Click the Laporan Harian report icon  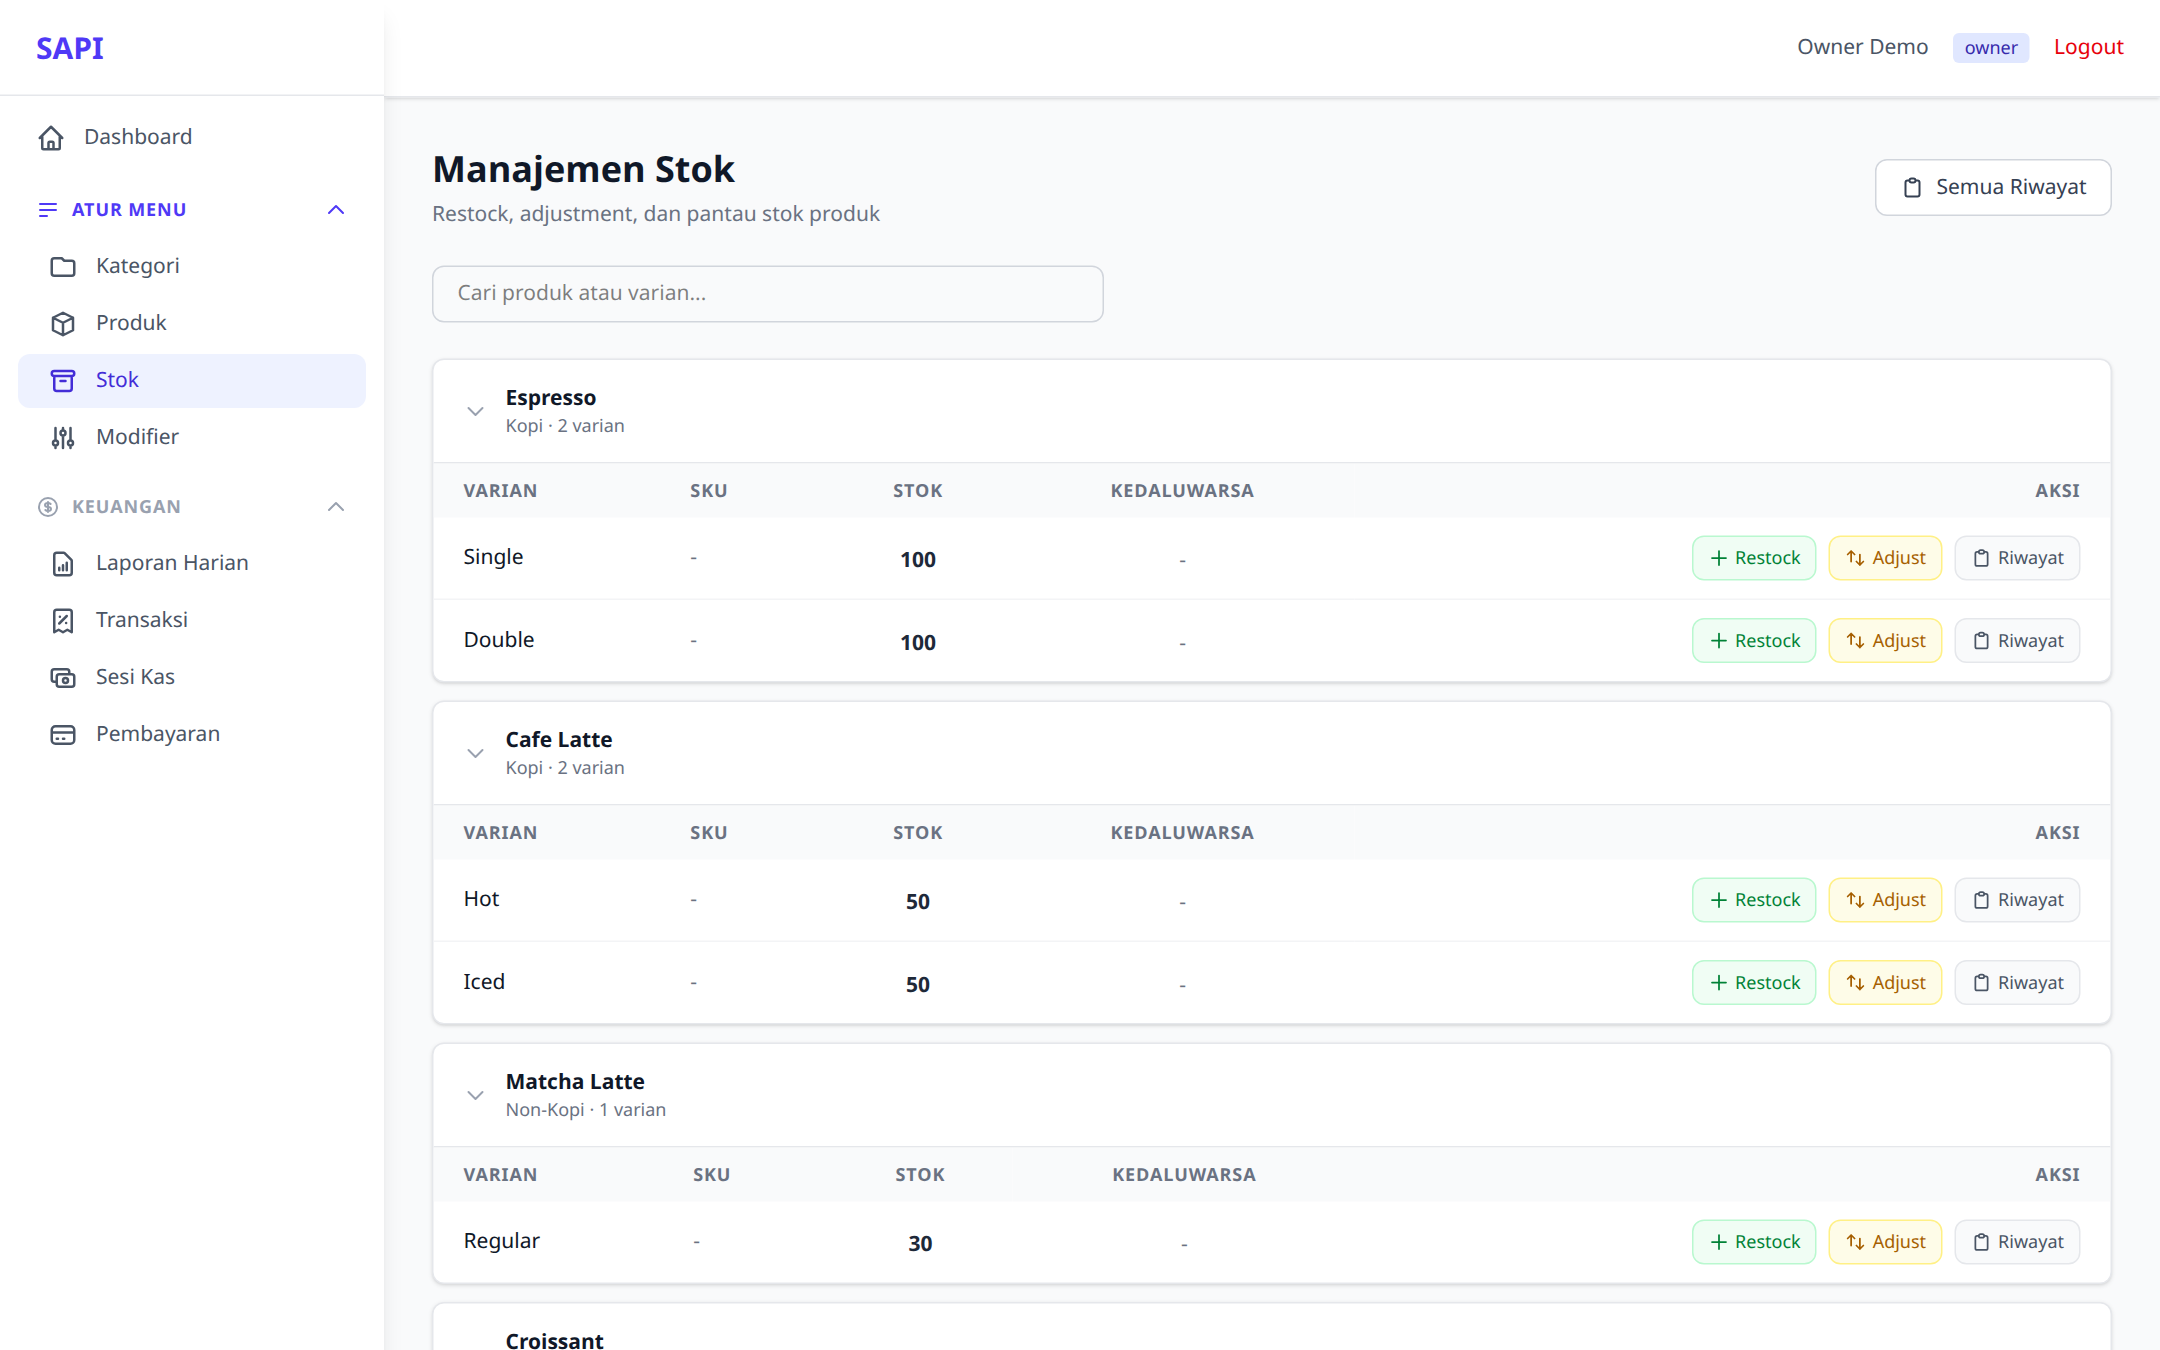[x=63, y=564]
